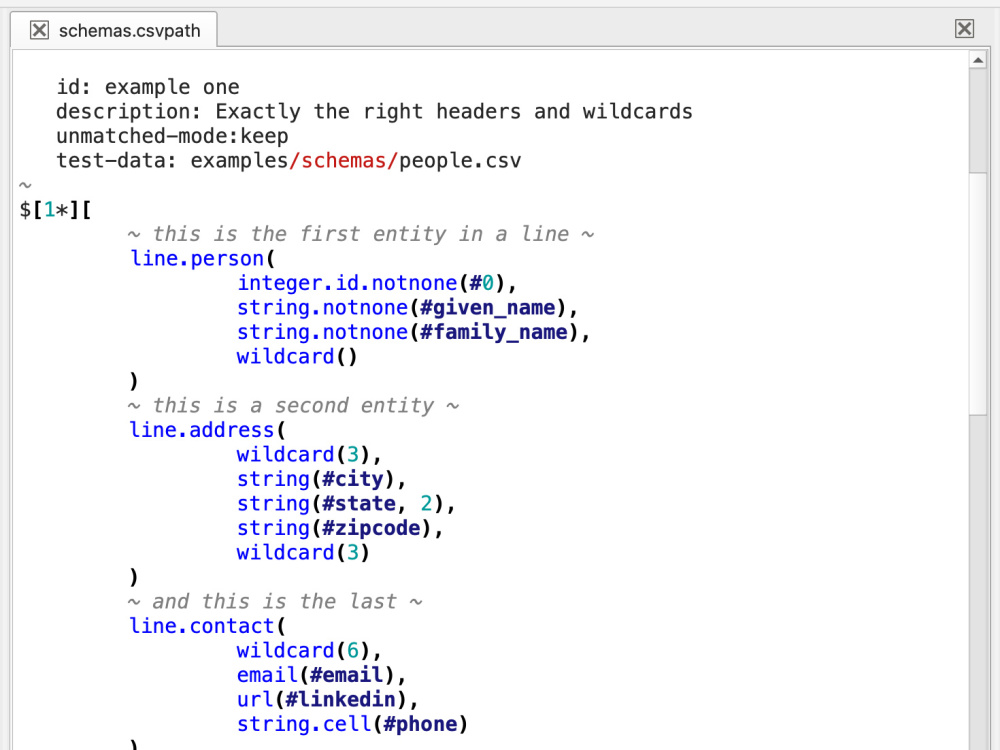
Task: Click the 'this is a second entity' comment
Action: (293, 406)
